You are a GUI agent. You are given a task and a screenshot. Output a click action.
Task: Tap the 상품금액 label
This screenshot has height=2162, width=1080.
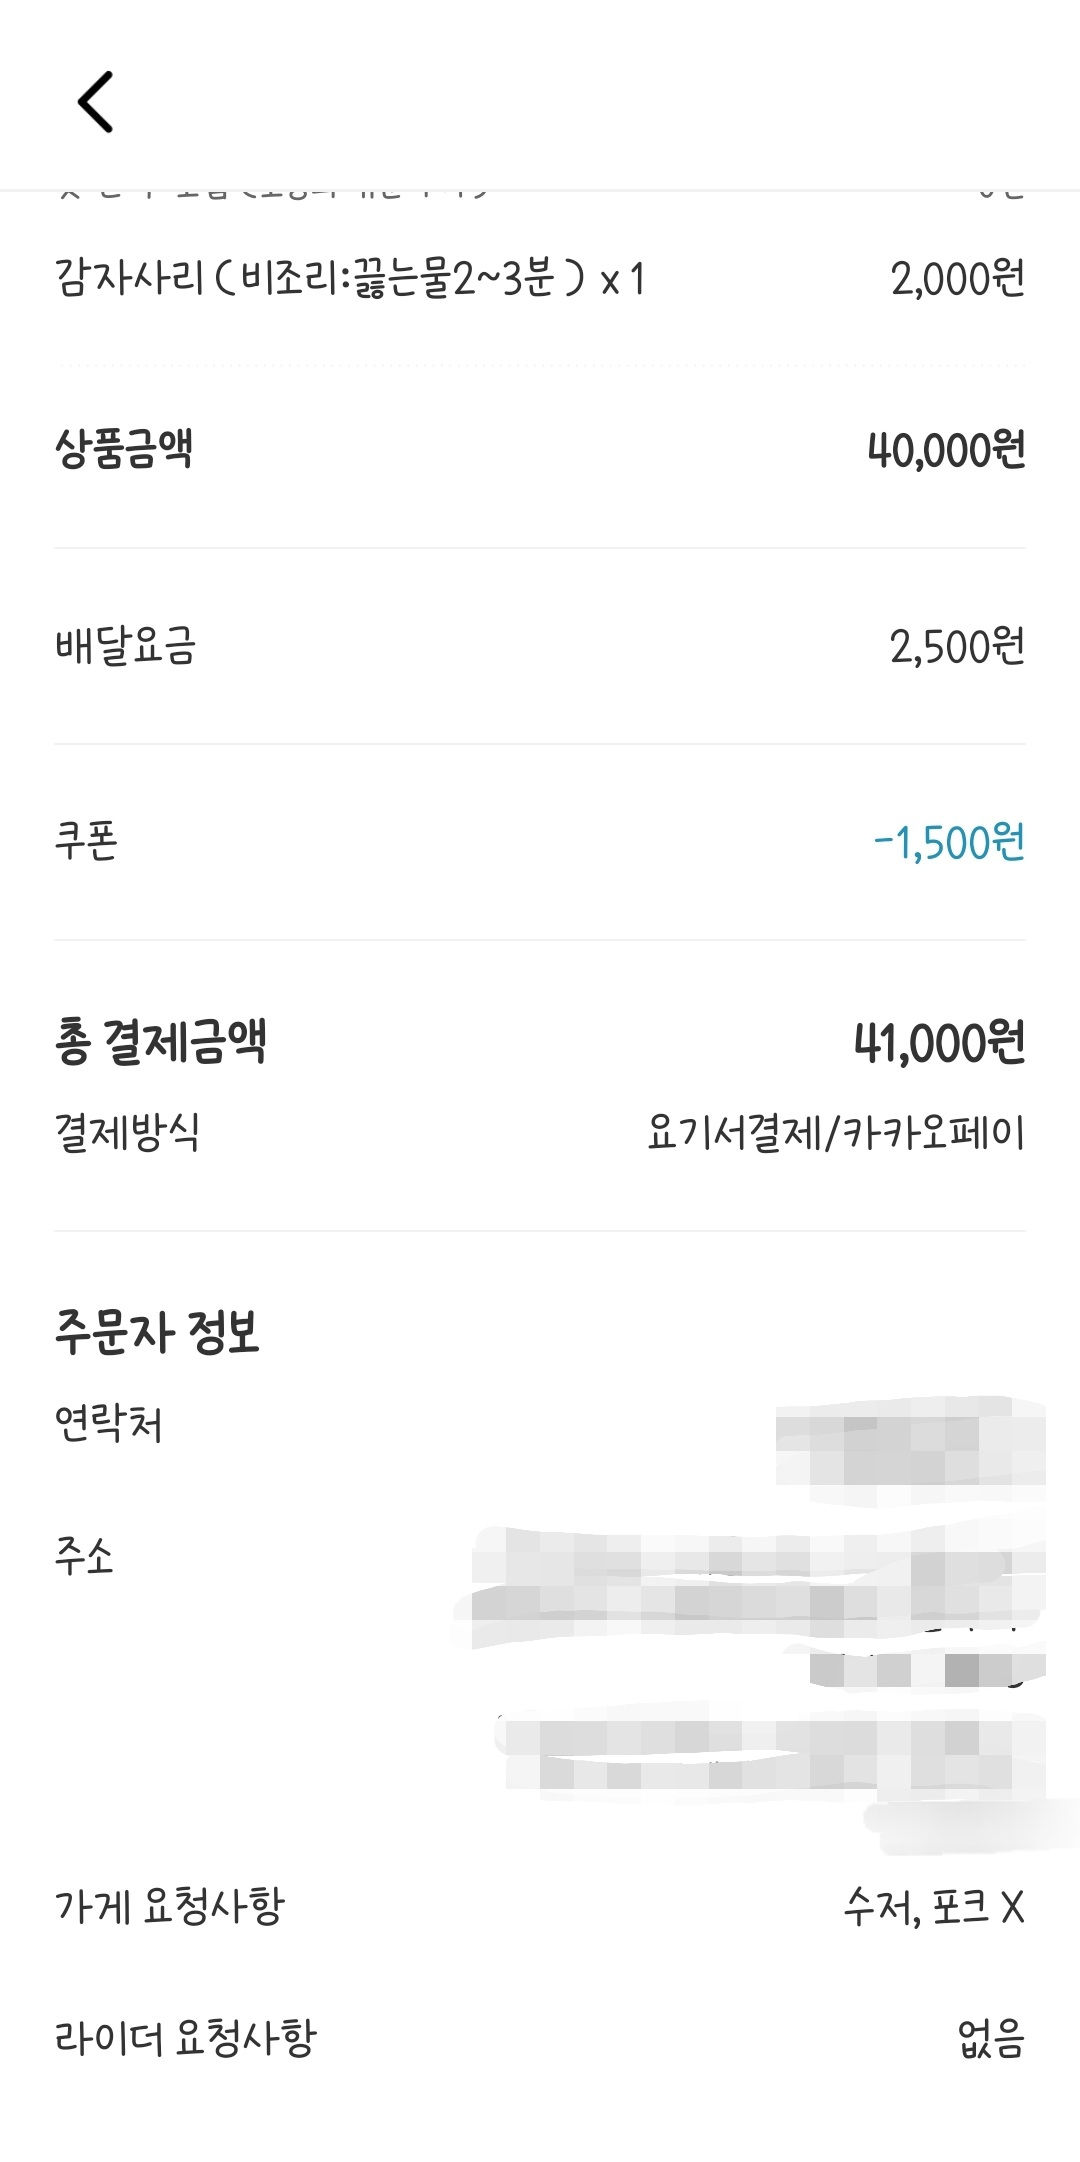(124, 449)
